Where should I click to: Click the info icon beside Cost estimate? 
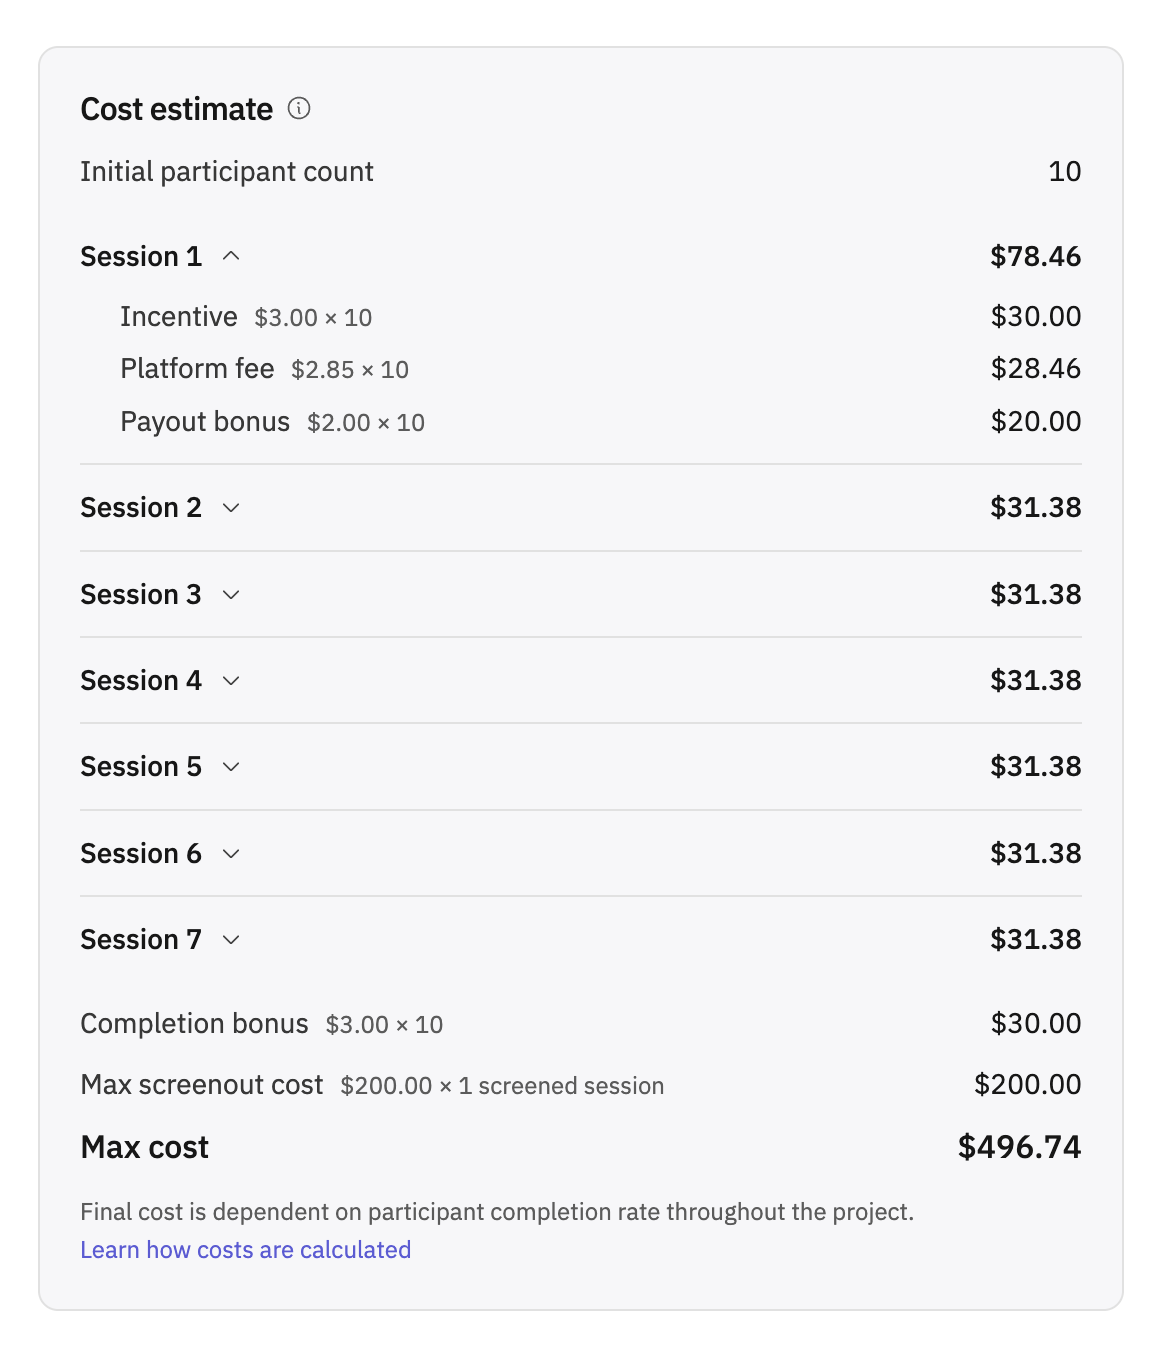[299, 108]
